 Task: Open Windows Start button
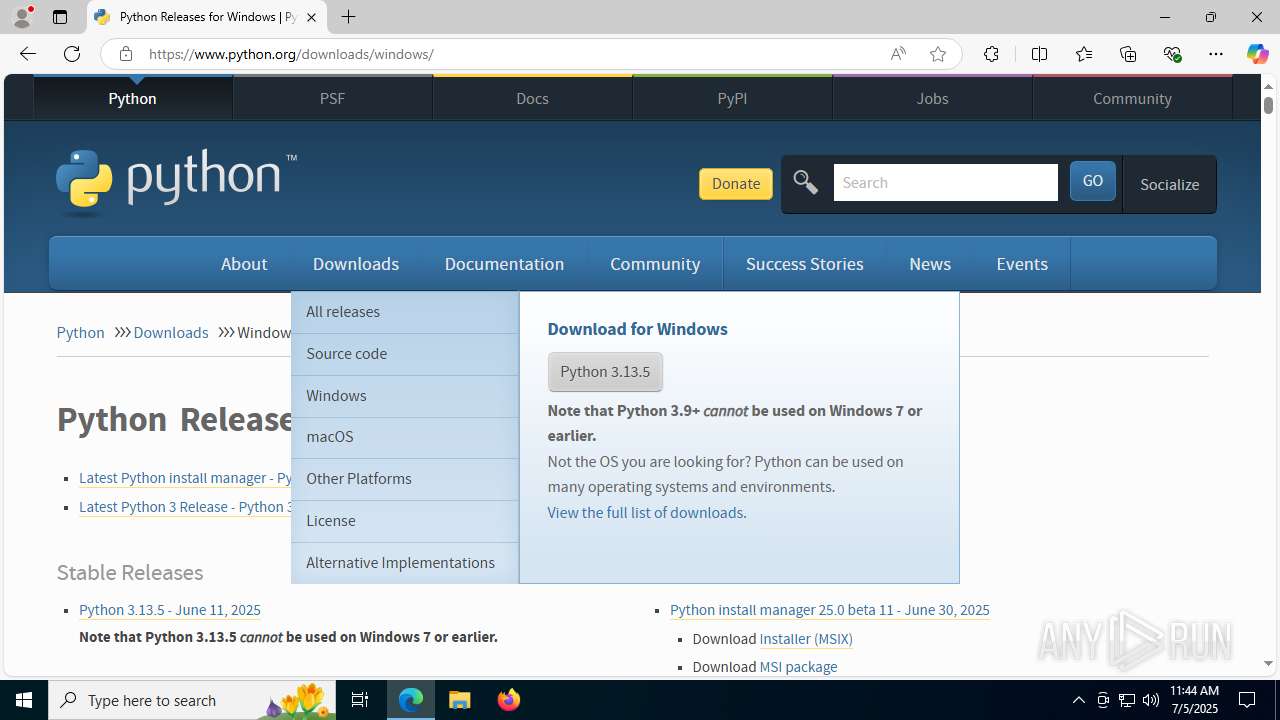tap(24, 700)
